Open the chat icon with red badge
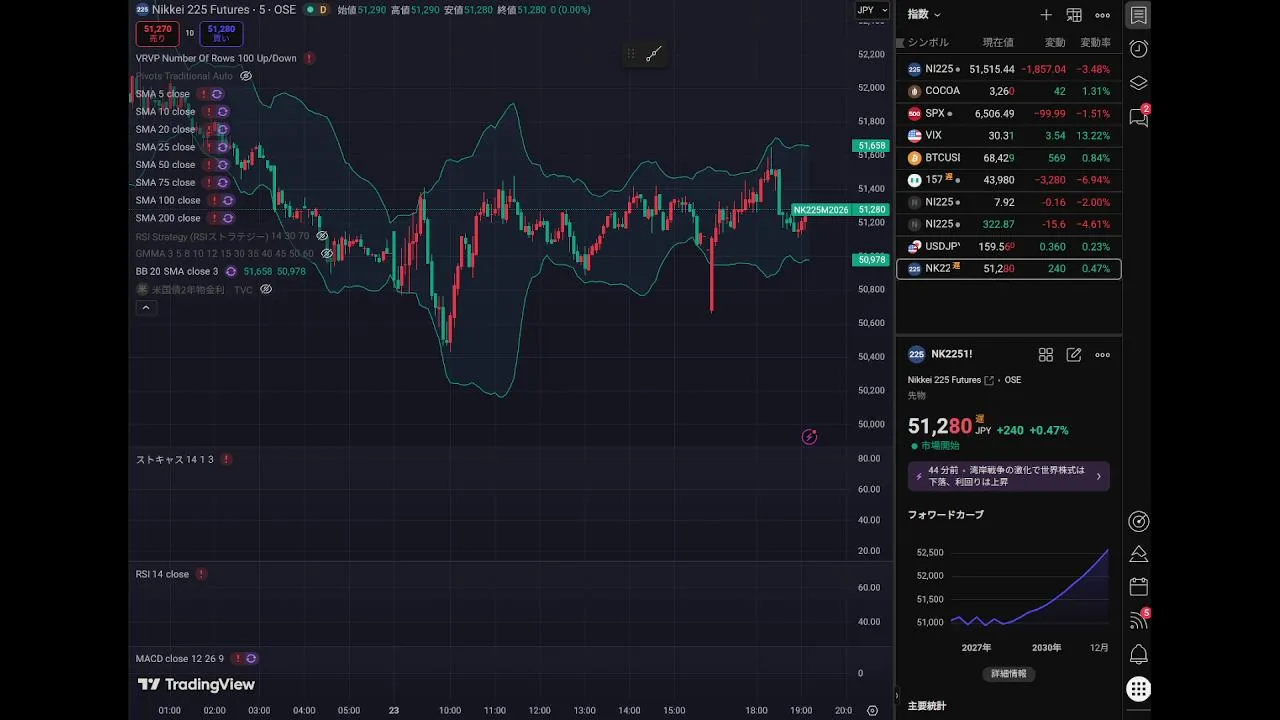 1138,117
